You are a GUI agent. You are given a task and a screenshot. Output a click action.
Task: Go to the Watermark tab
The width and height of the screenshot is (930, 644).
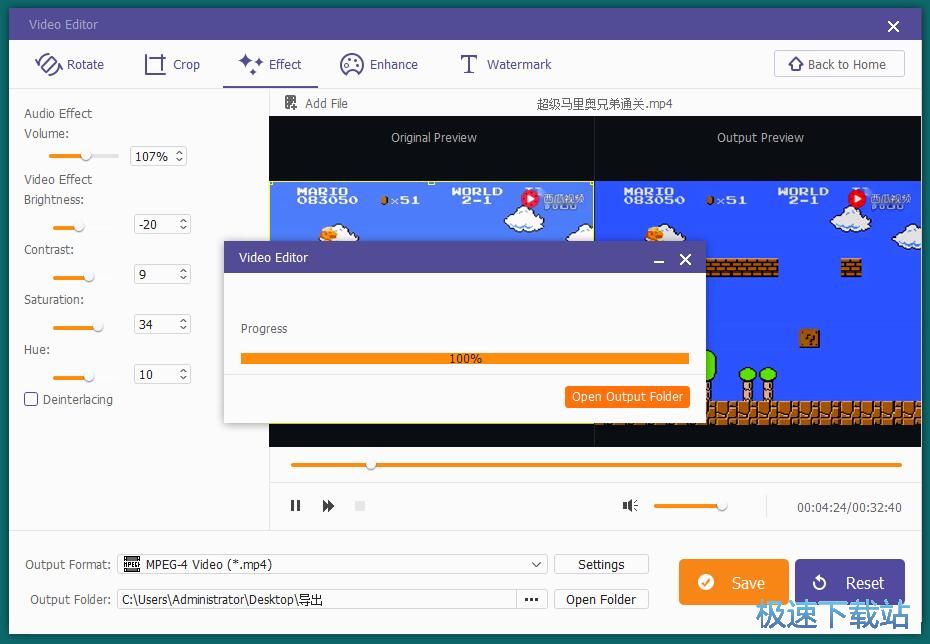[506, 64]
